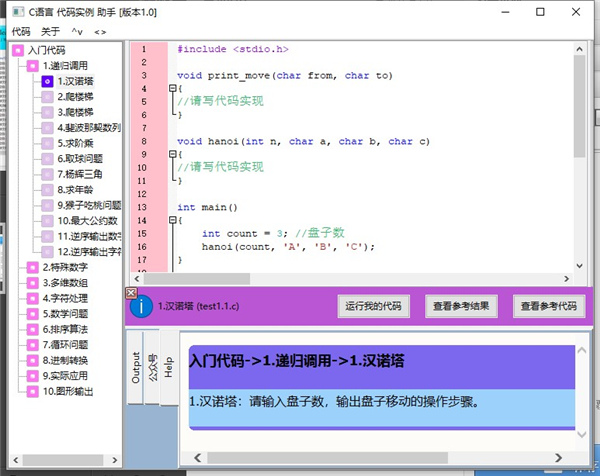Open the 代码 menu

21,32
